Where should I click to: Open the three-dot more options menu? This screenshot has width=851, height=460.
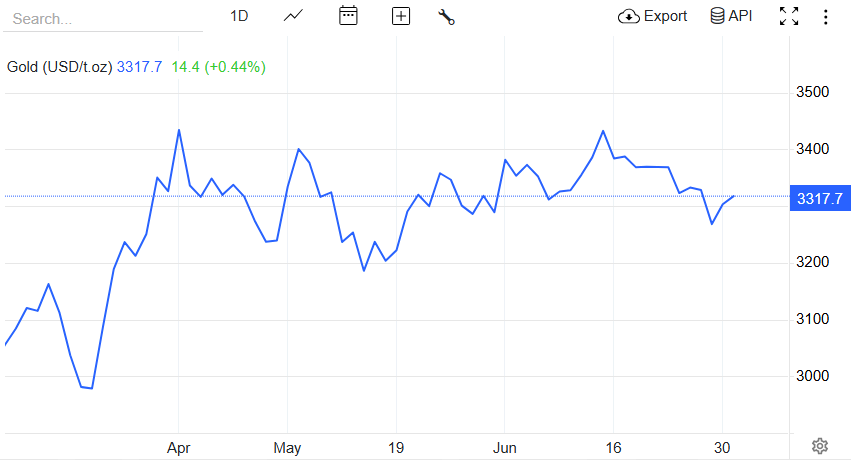pyautogui.click(x=825, y=16)
